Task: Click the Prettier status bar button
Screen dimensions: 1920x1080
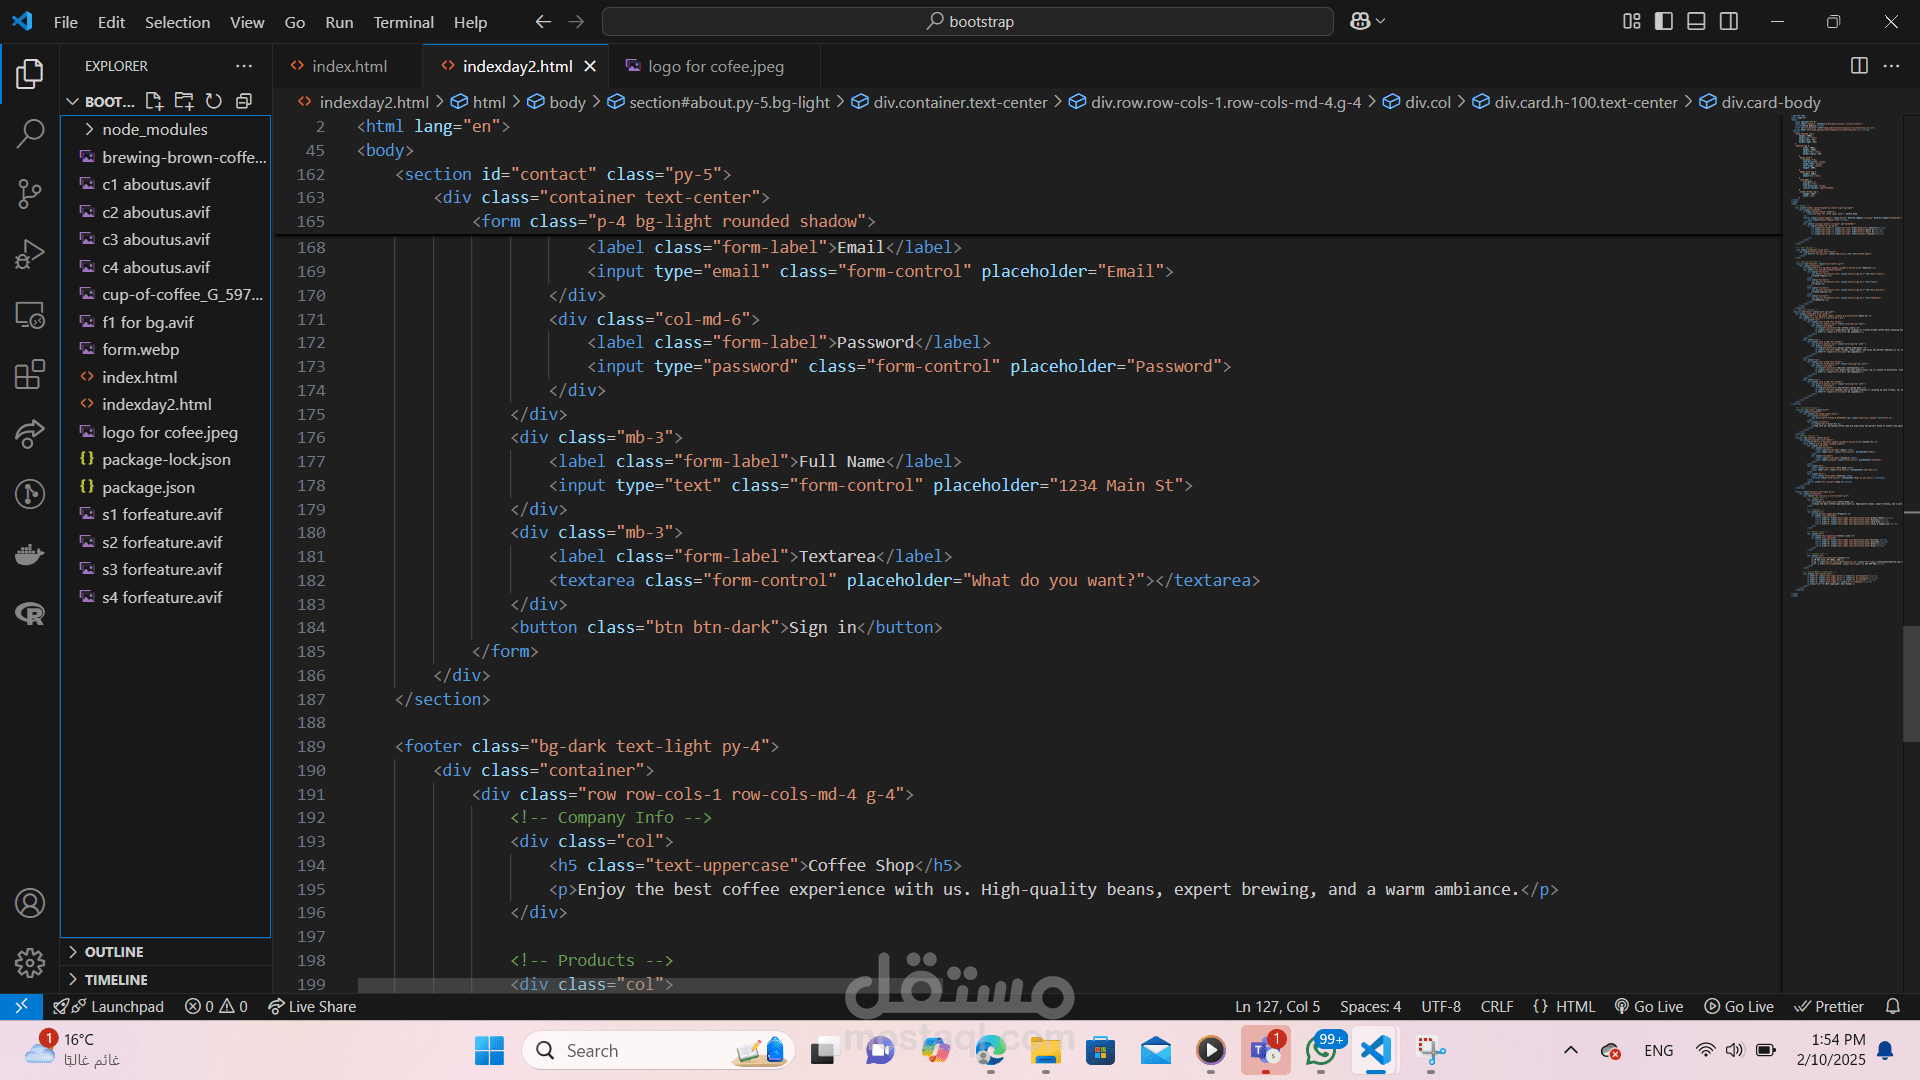Action: click(1829, 1007)
